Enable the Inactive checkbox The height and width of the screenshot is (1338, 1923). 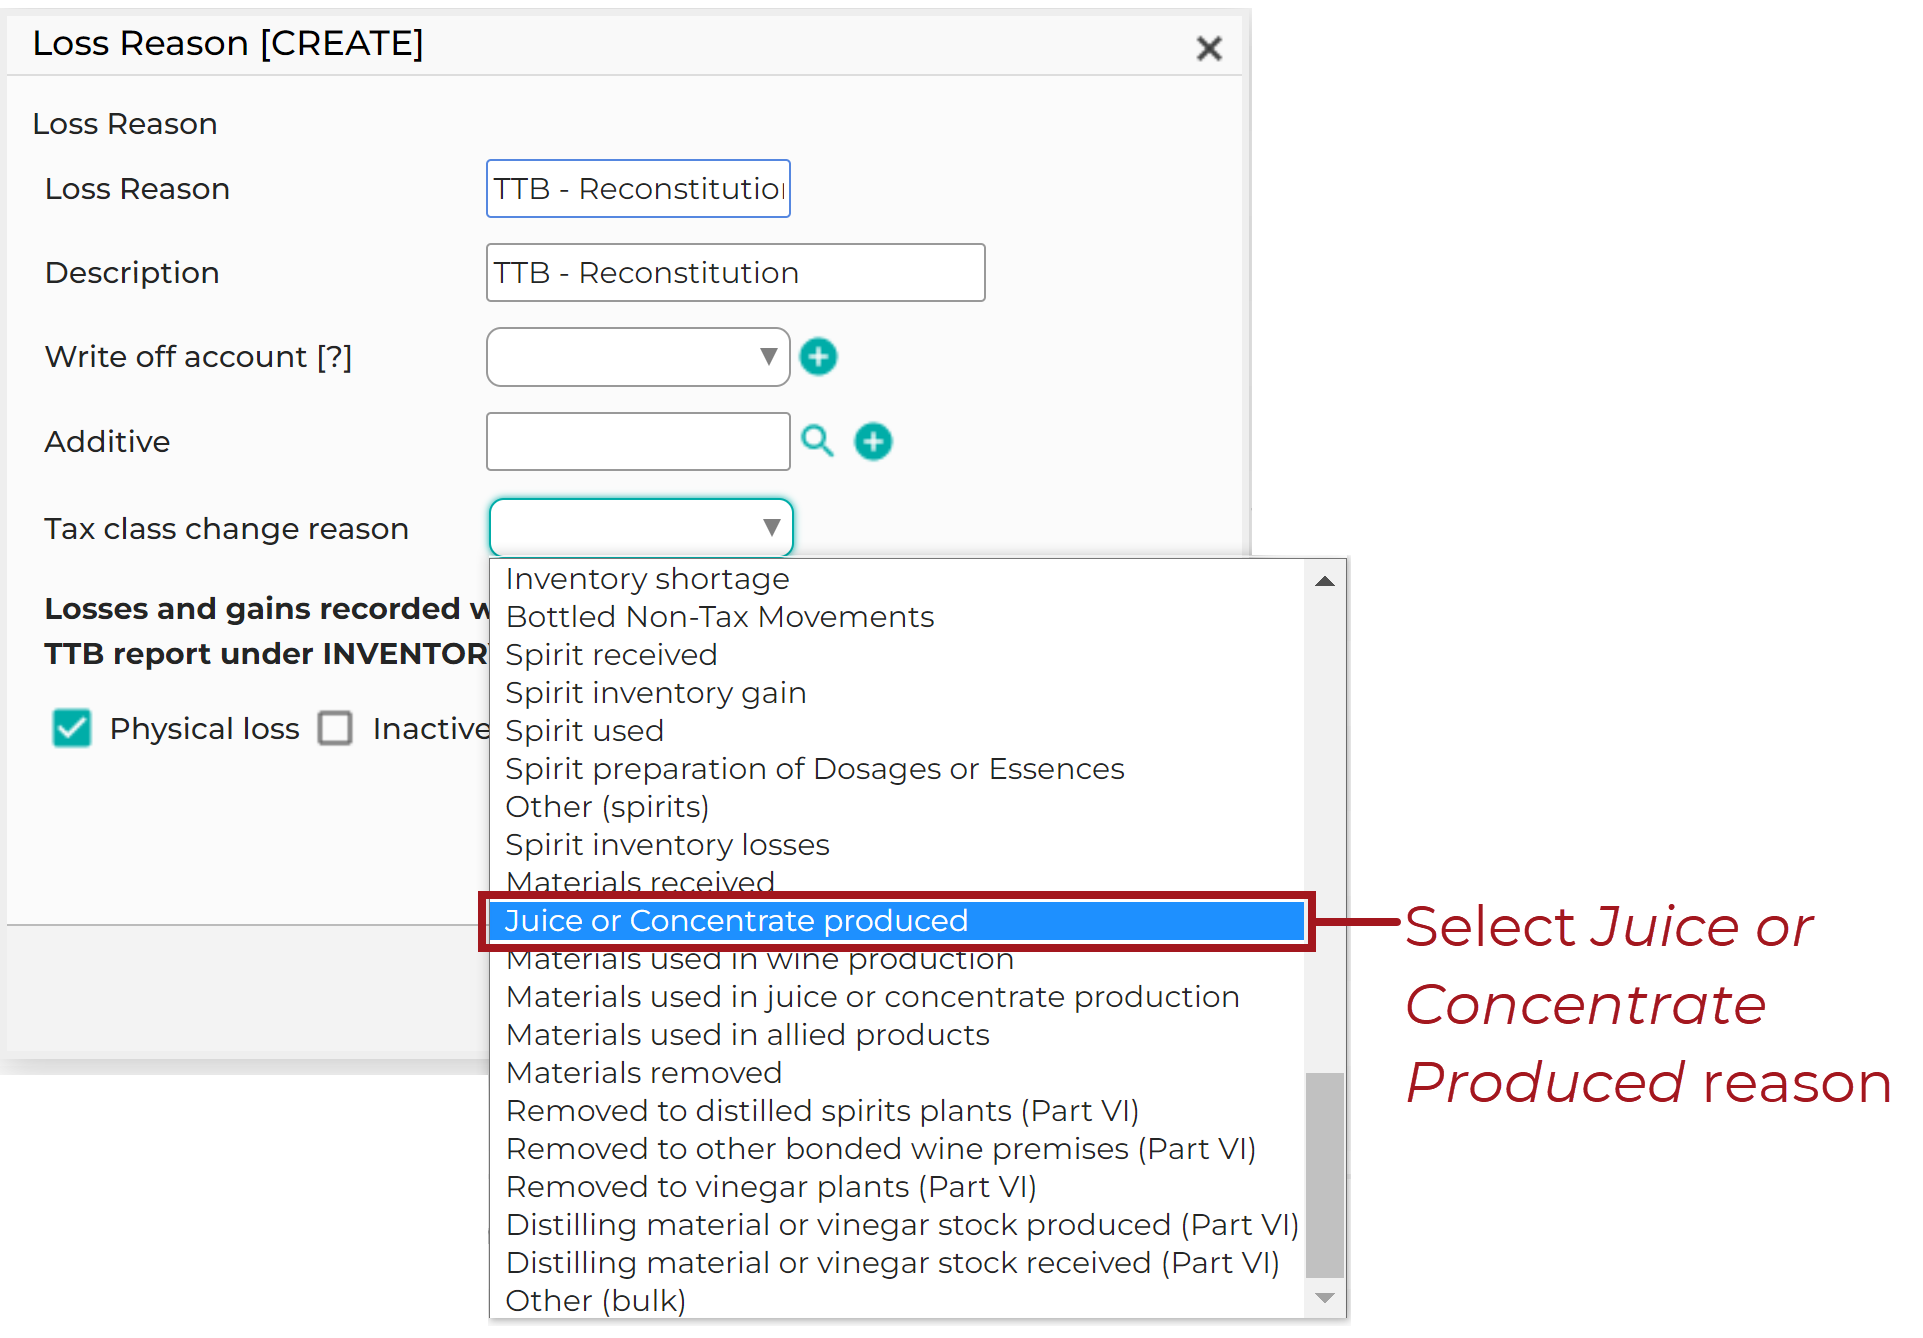335,728
